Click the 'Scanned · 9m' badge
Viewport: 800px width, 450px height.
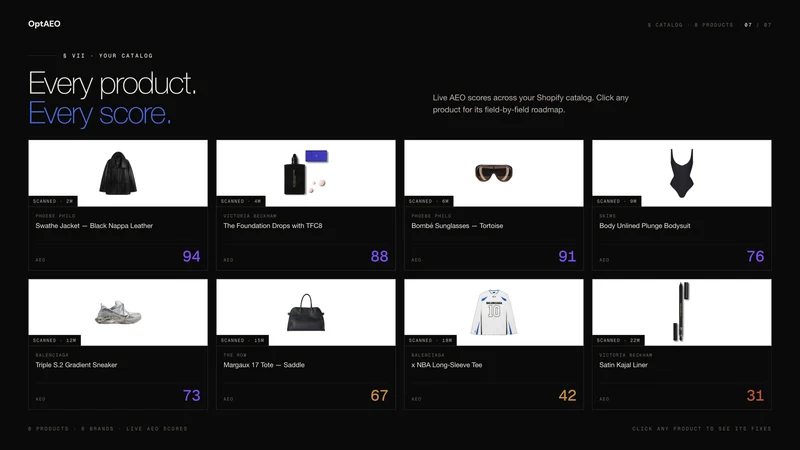(617, 202)
